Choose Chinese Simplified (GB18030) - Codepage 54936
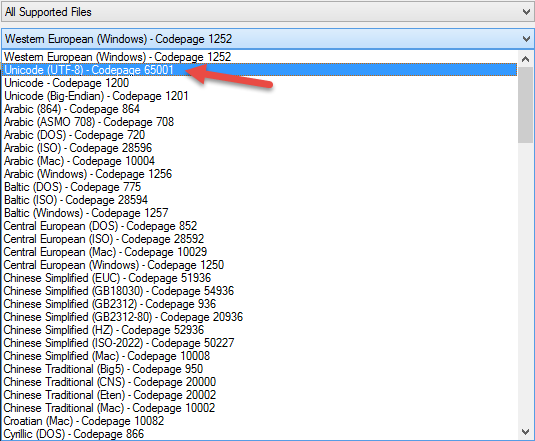Screen dimensions: 535x441 [260, 291]
